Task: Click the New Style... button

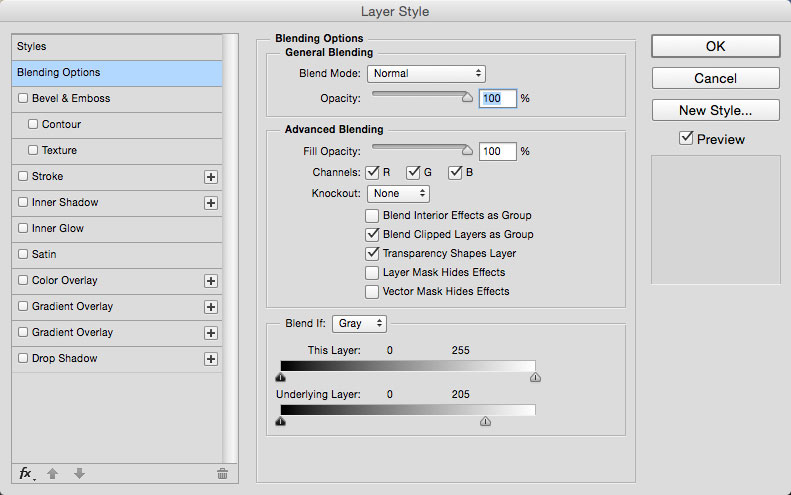Action: [715, 110]
